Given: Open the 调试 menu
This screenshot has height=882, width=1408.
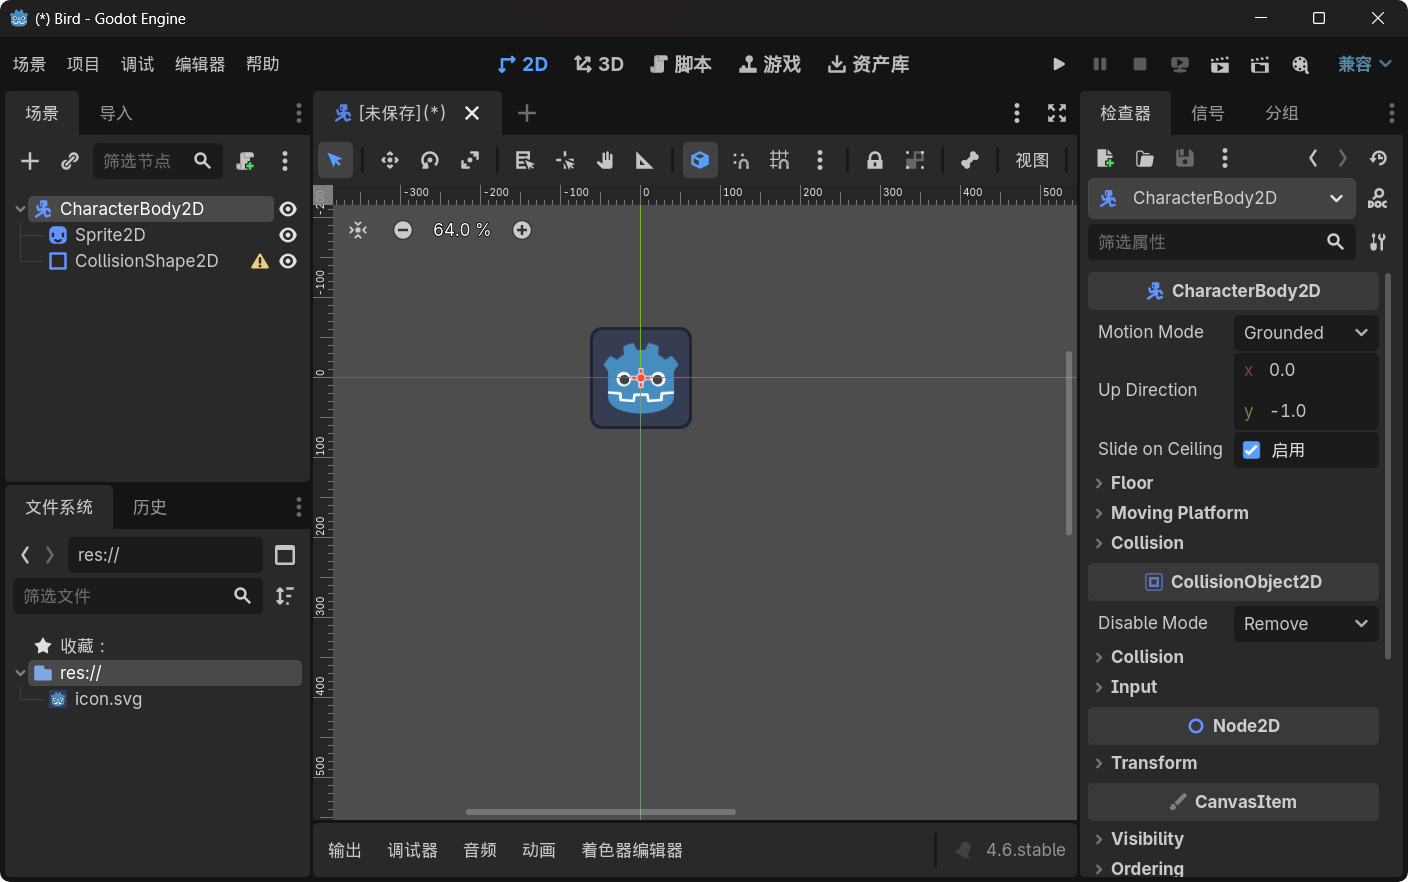Looking at the screenshot, I should 137,64.
